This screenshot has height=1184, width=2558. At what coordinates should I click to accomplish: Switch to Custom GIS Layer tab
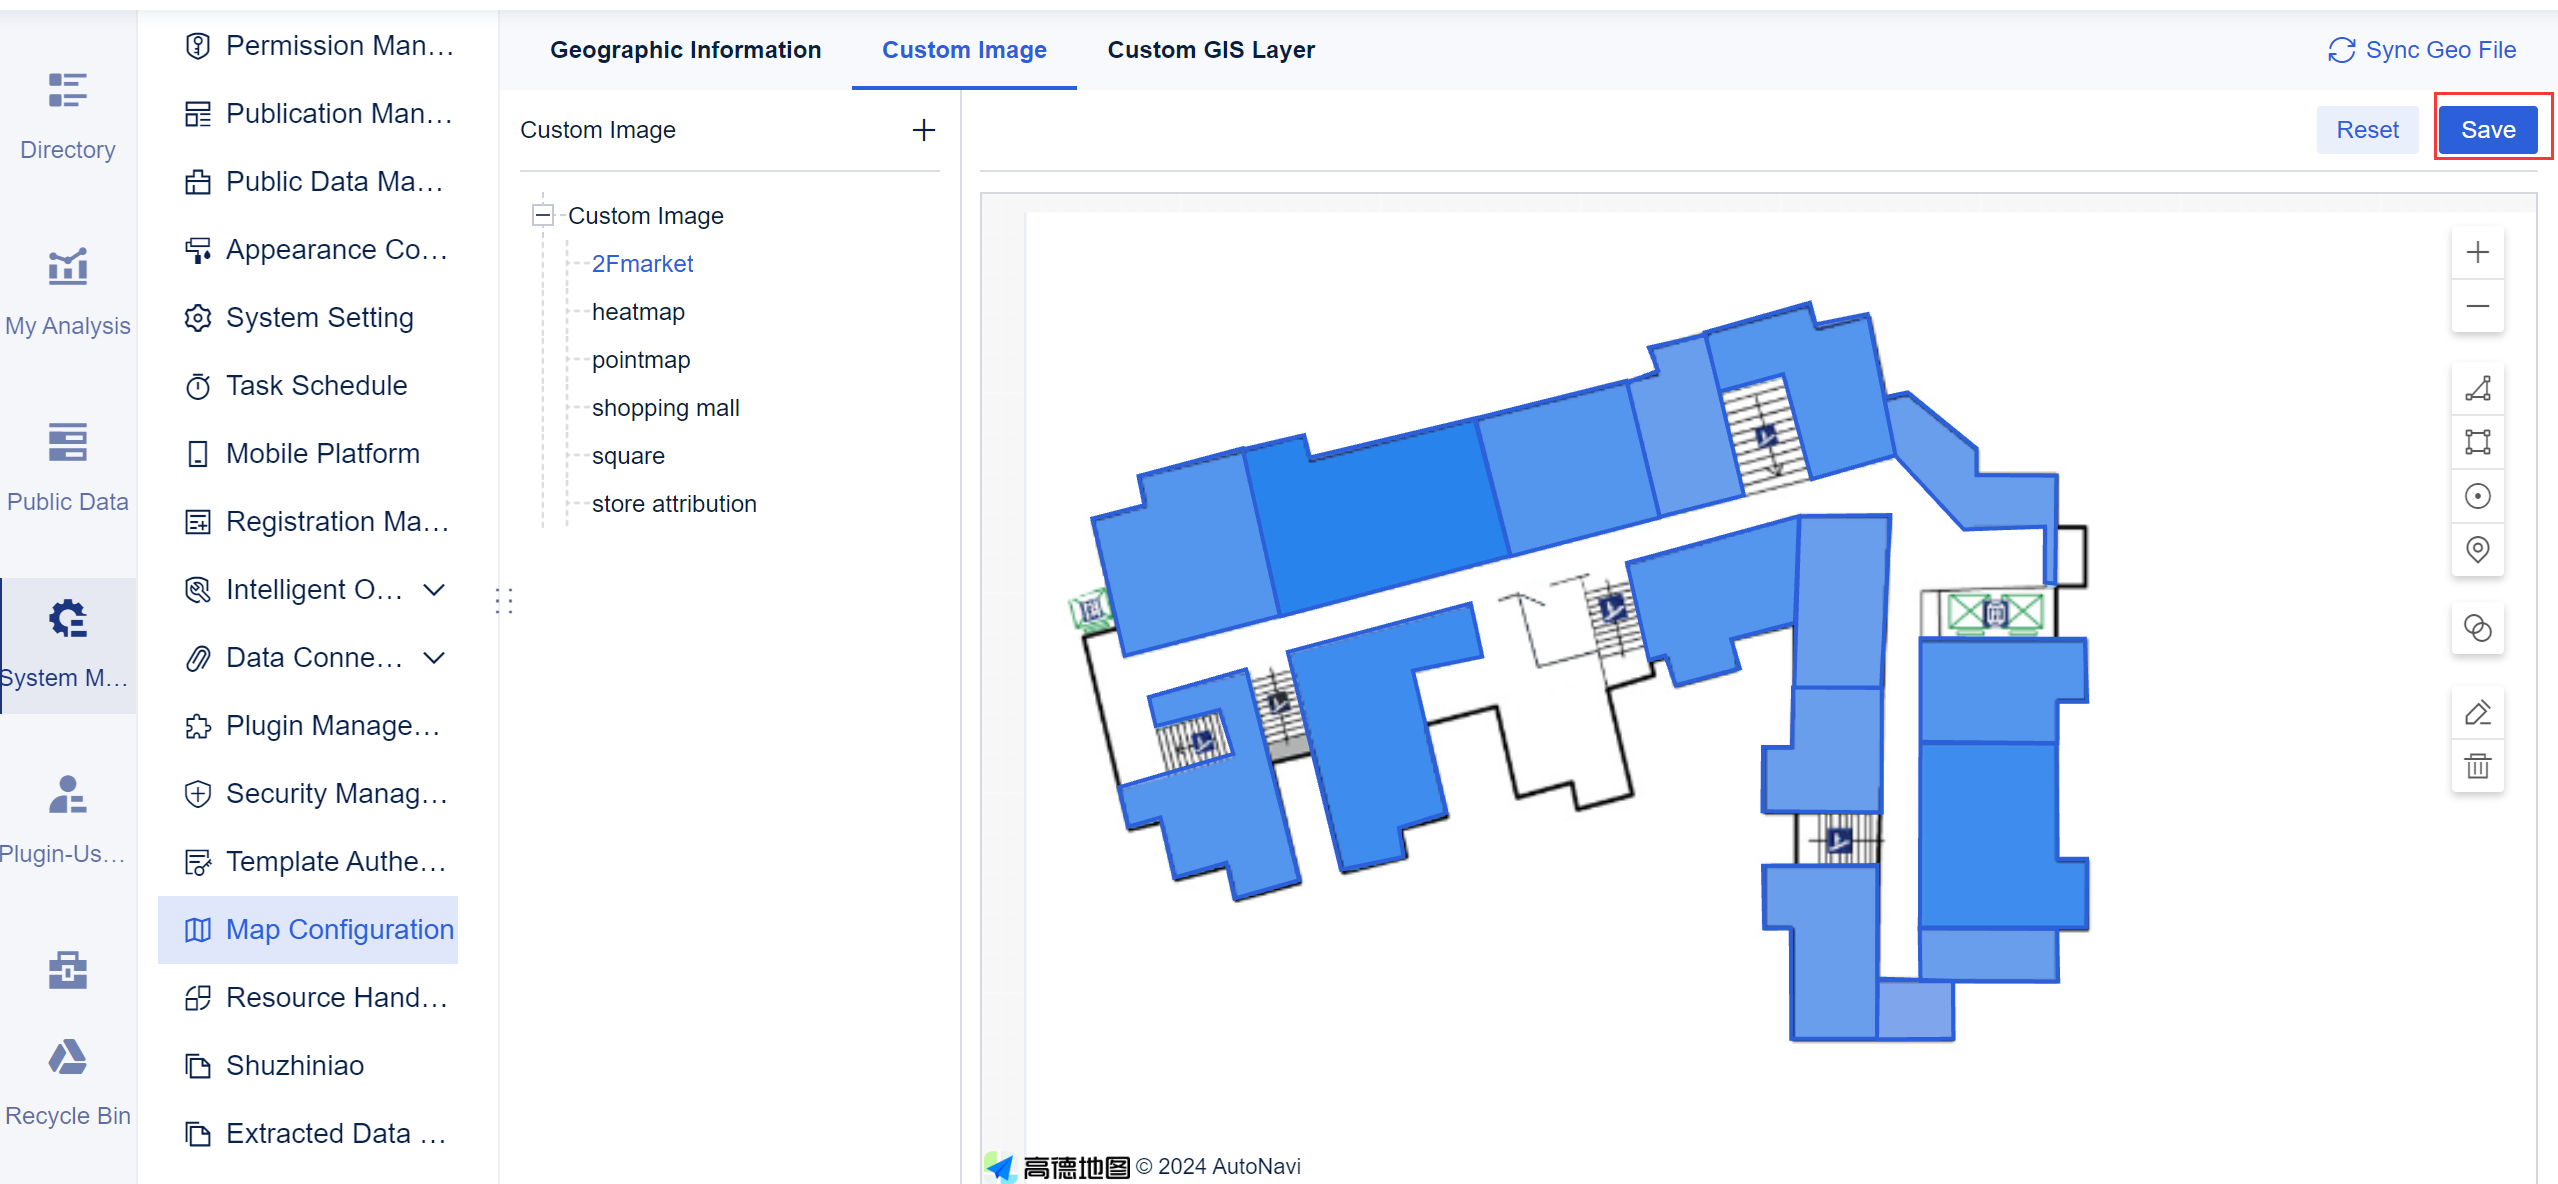pyautogui.click(x=1211, y=50)
